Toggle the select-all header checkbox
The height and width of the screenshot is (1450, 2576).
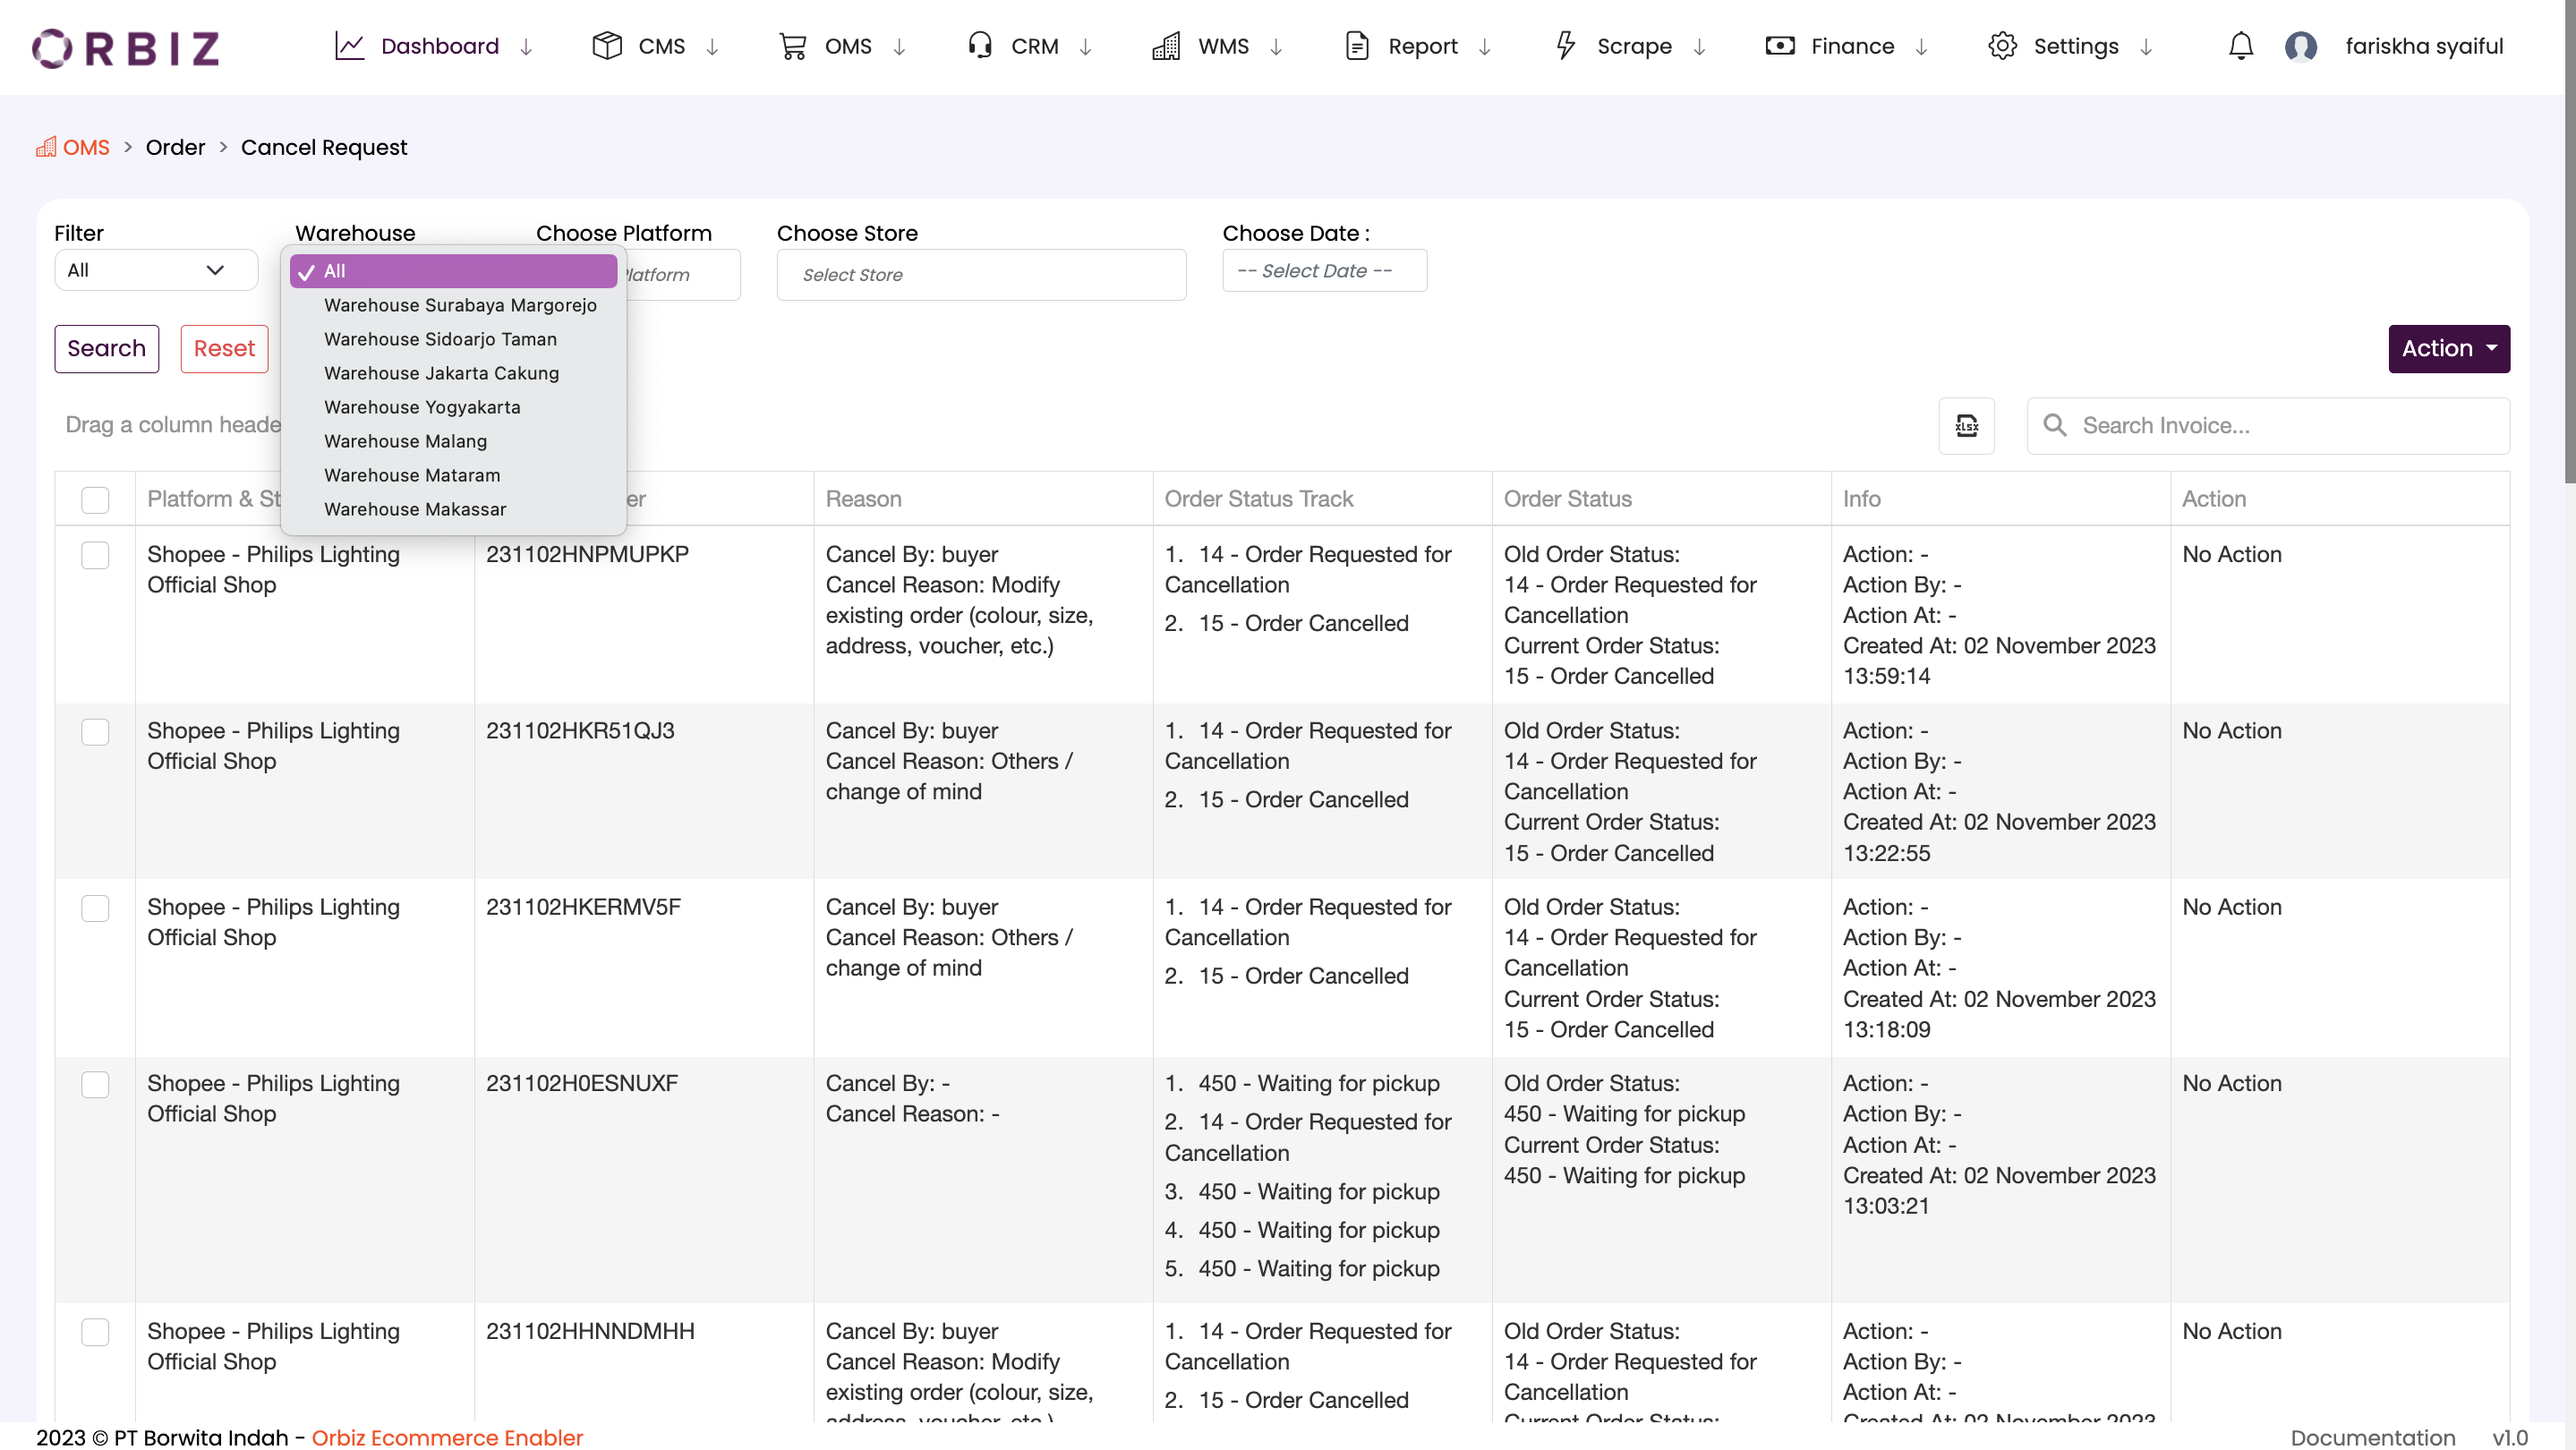(x=95, y=500)
